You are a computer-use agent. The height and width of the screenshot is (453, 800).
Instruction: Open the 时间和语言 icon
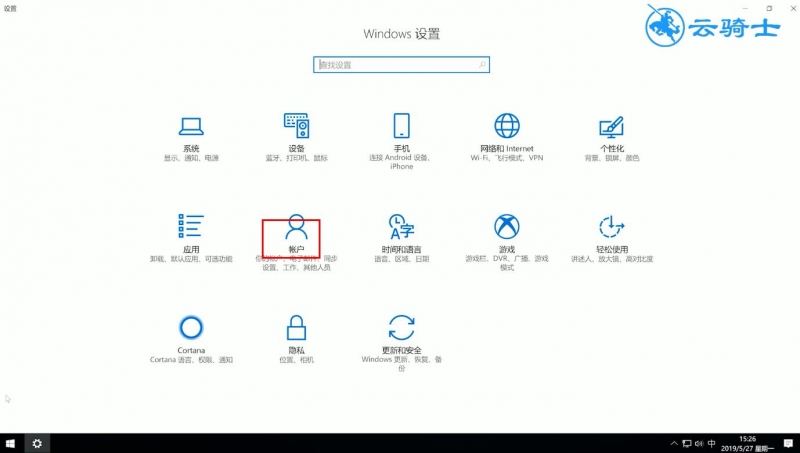(x=402, y=226)
